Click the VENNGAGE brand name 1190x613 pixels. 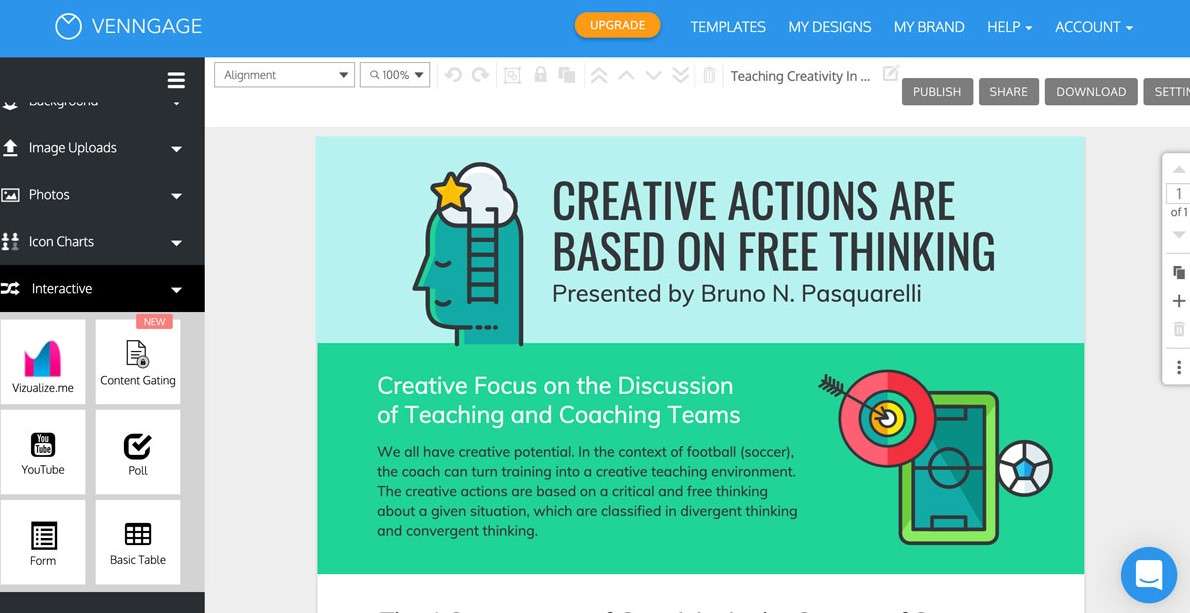pos(146,27)
